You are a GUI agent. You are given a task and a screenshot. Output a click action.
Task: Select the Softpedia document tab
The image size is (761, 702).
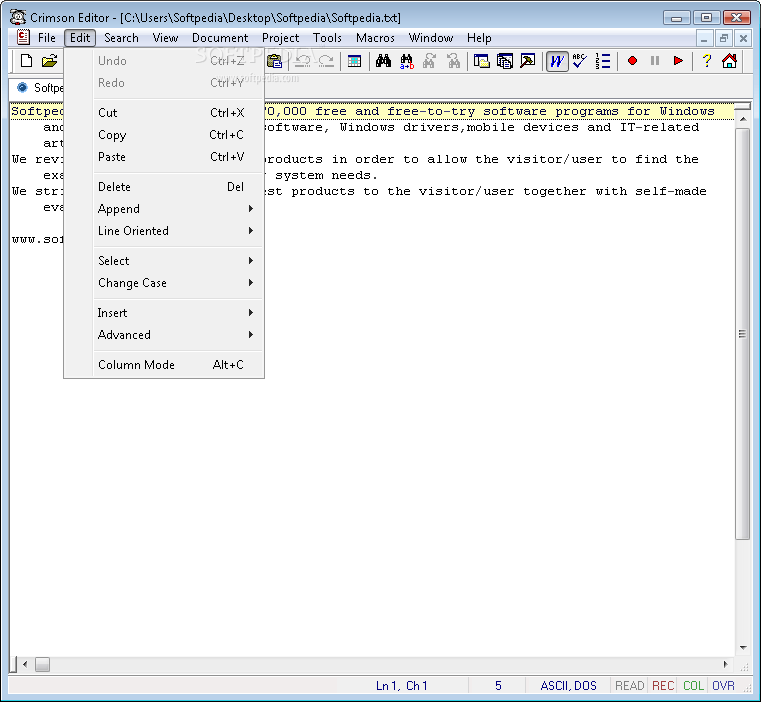click(37, 87)
